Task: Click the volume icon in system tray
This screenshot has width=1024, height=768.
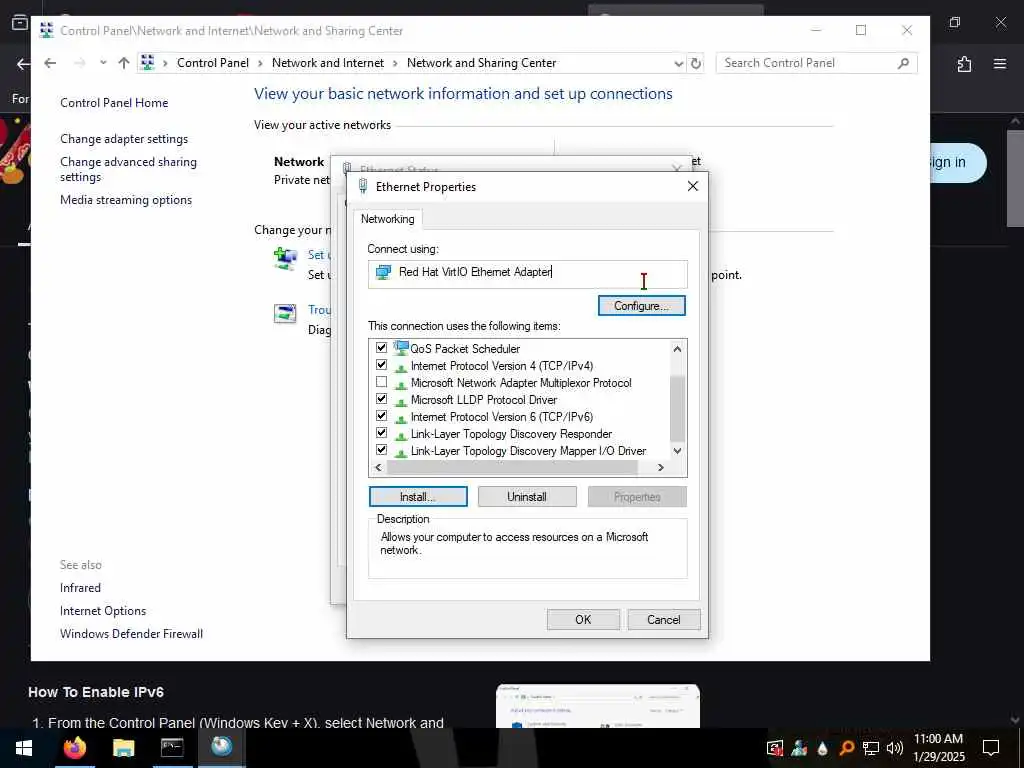Action: (895, 748)
